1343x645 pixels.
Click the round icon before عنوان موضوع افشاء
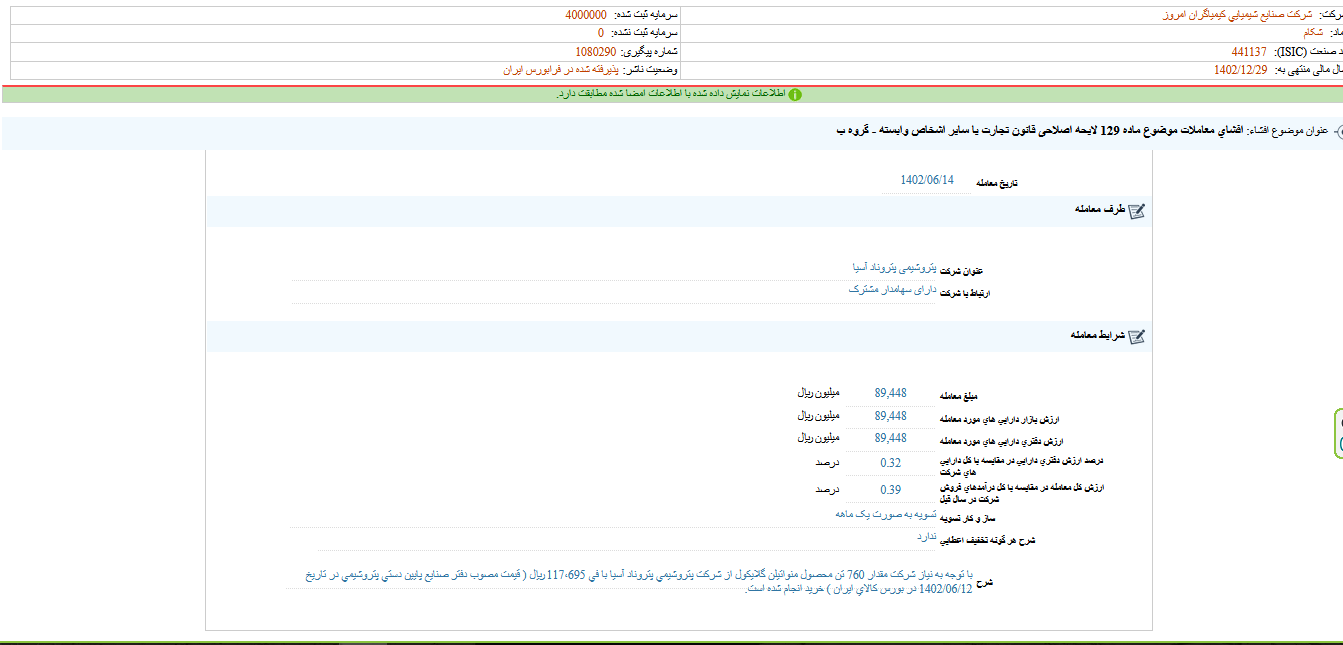click(1337, 132)
